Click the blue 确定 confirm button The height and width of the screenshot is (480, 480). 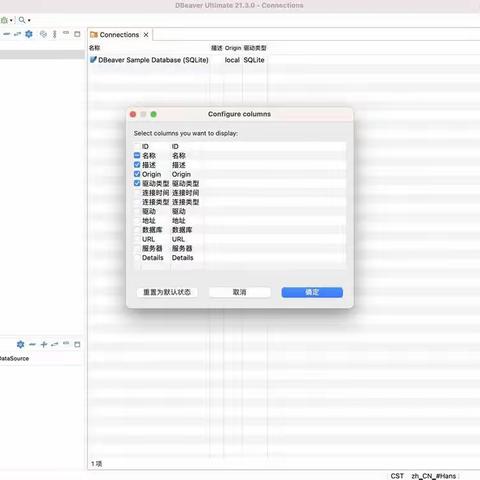pyautogui.click(x=312, y=292)
